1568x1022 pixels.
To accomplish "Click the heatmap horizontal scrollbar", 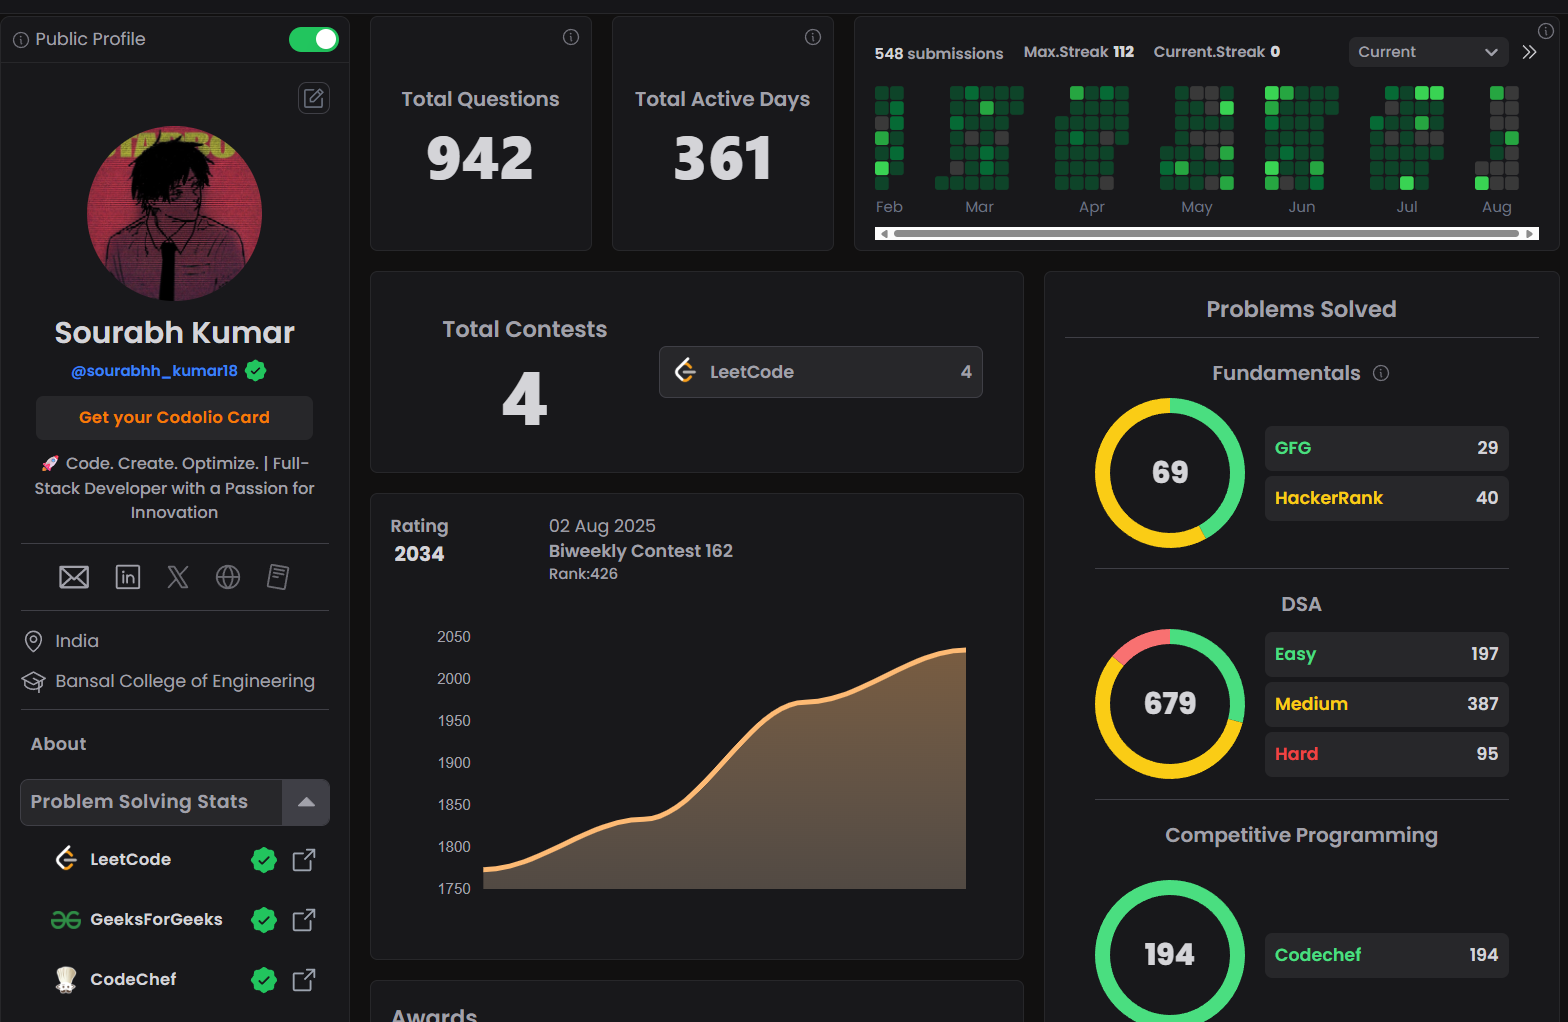I will tap(1206, 234).
